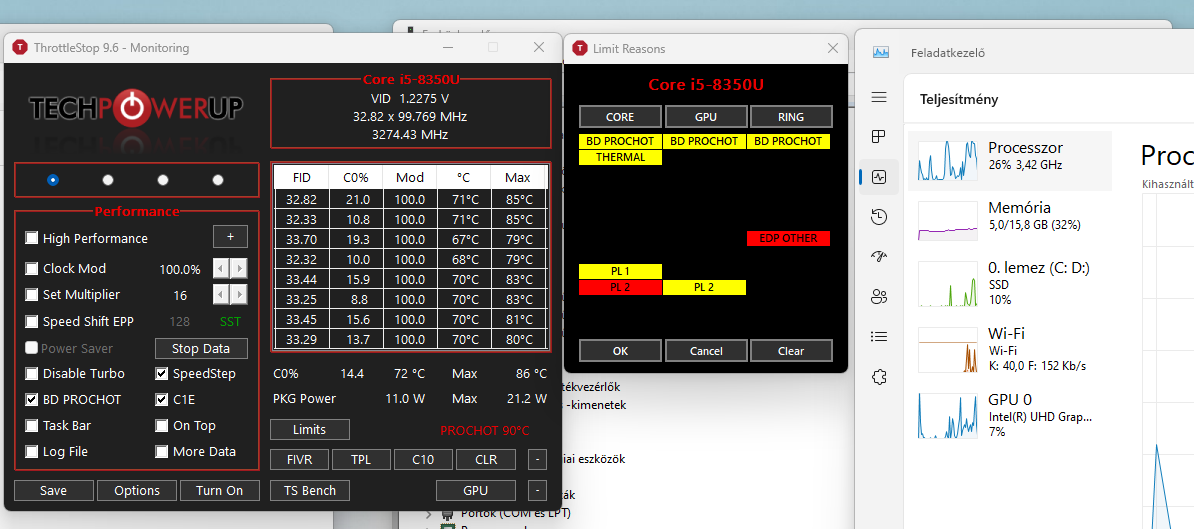Enable the Set Multiplier checkbox
This screenshot has width=1194, height=529.
[31, 295]
